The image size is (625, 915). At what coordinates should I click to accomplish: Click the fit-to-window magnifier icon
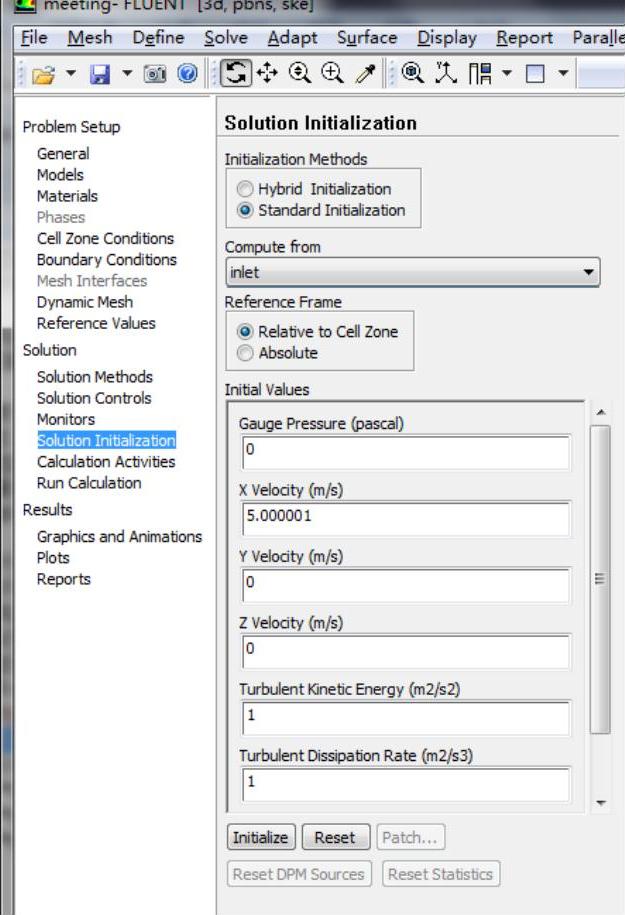point(410,75)
